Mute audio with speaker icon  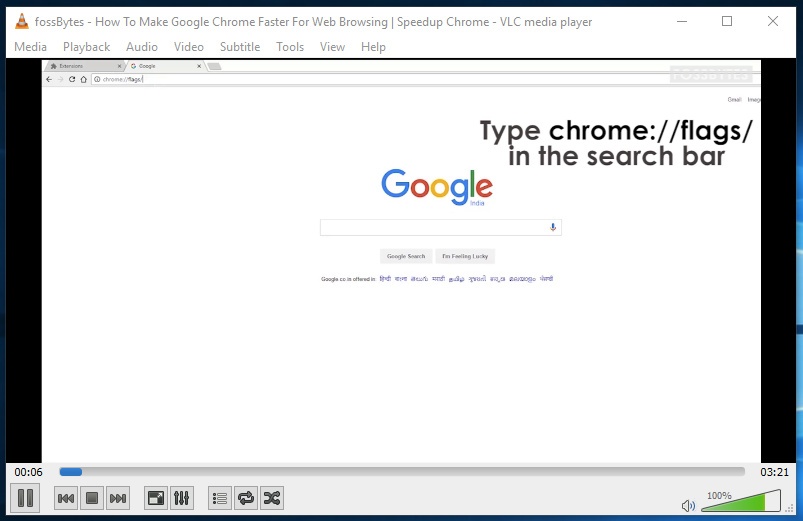tap(688, 506)
